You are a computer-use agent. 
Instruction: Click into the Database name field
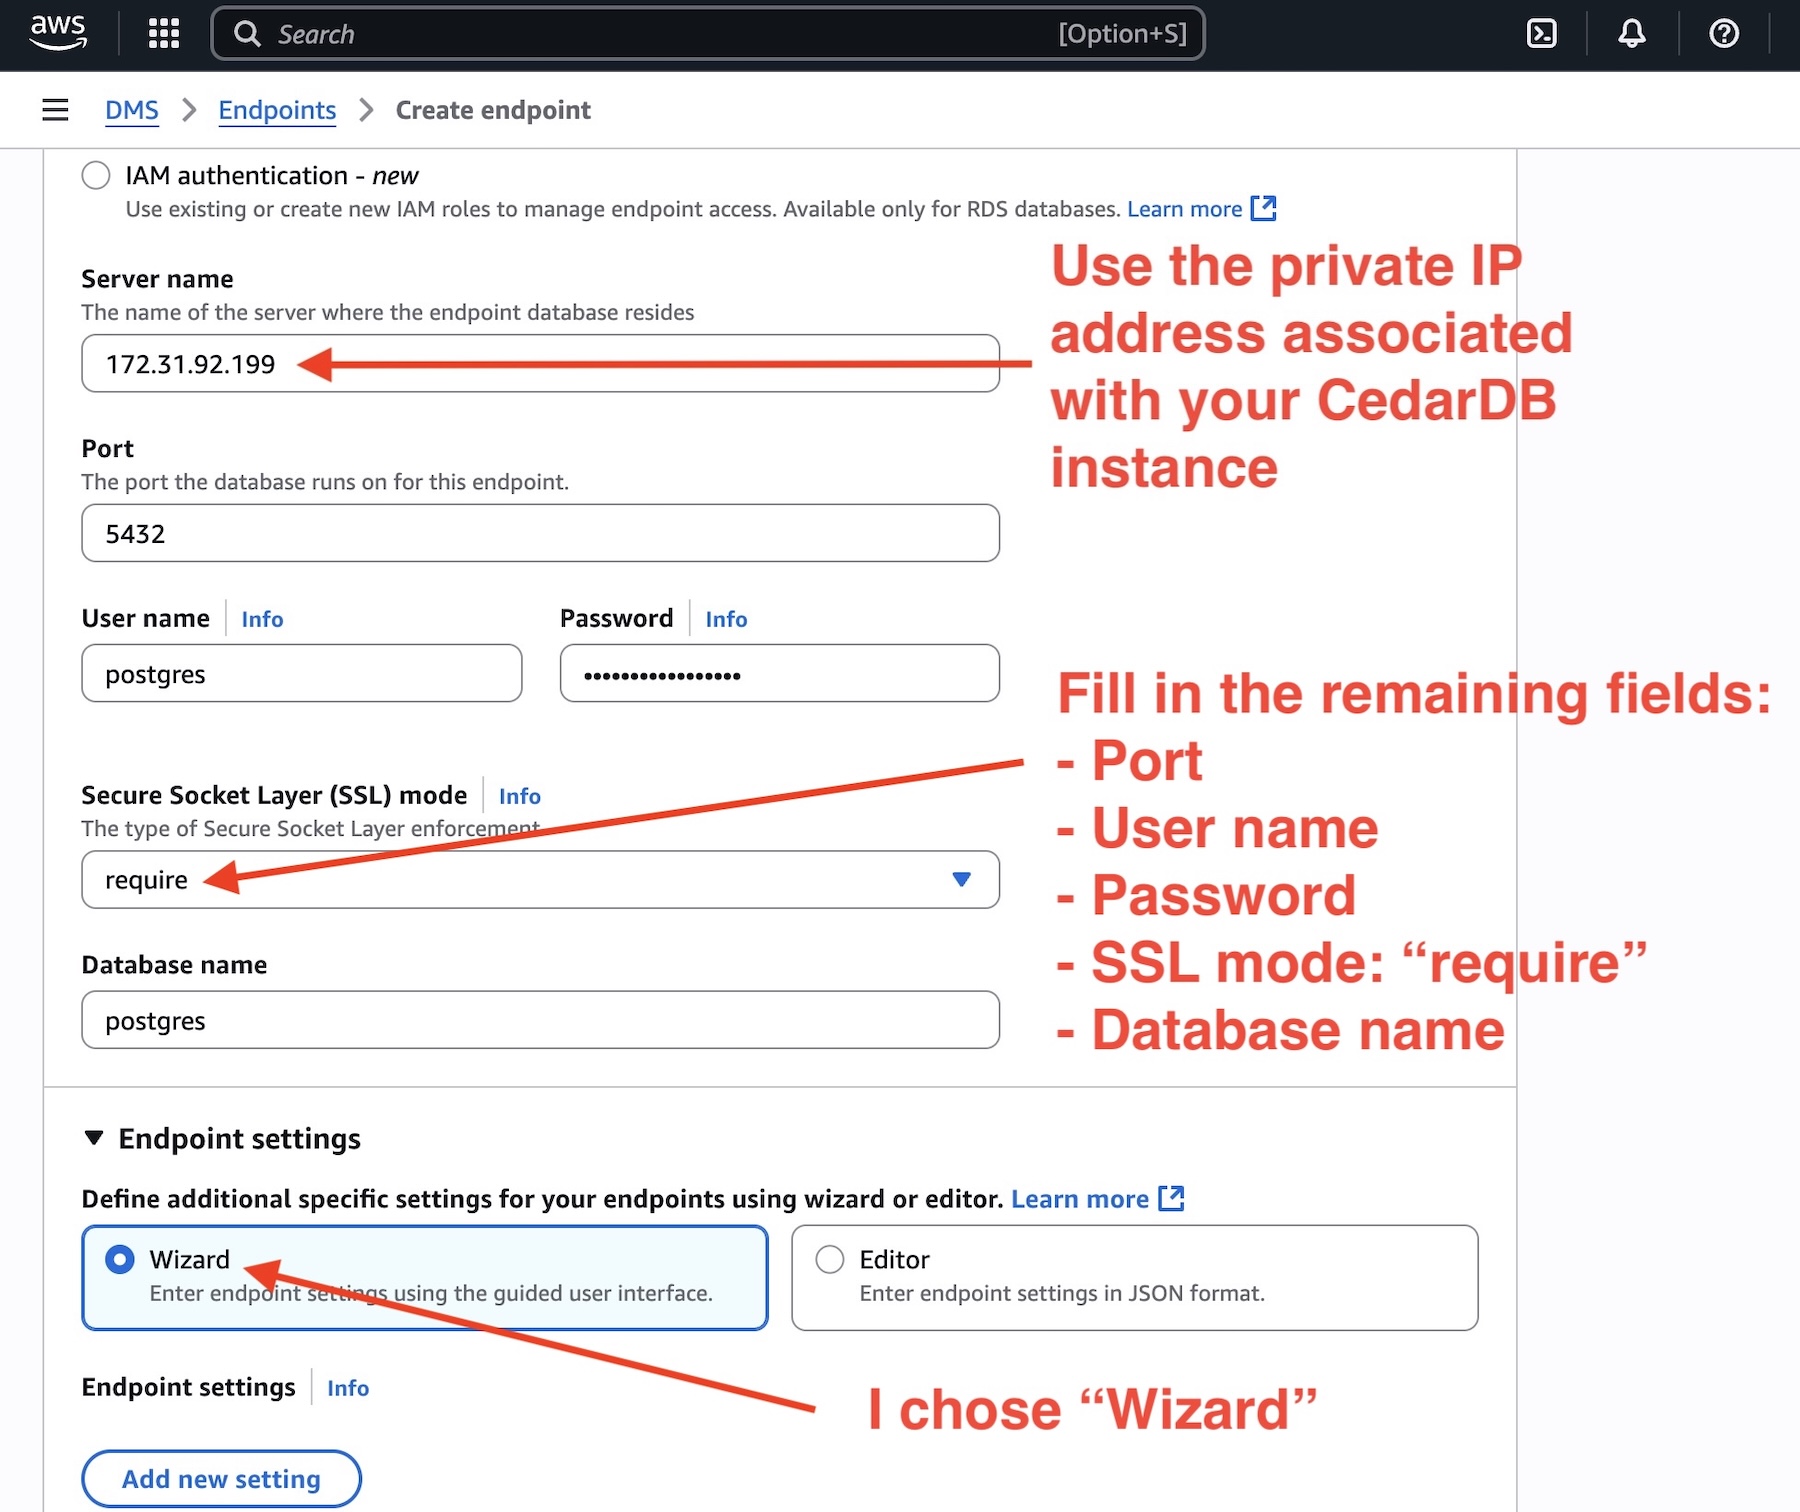(540, 1020)
